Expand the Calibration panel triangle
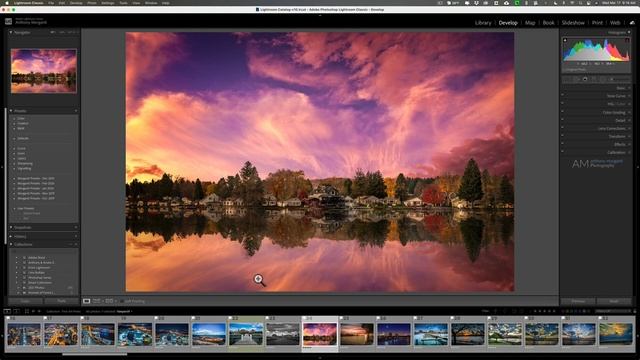This screenshot has width=640, height=360. 629,153
